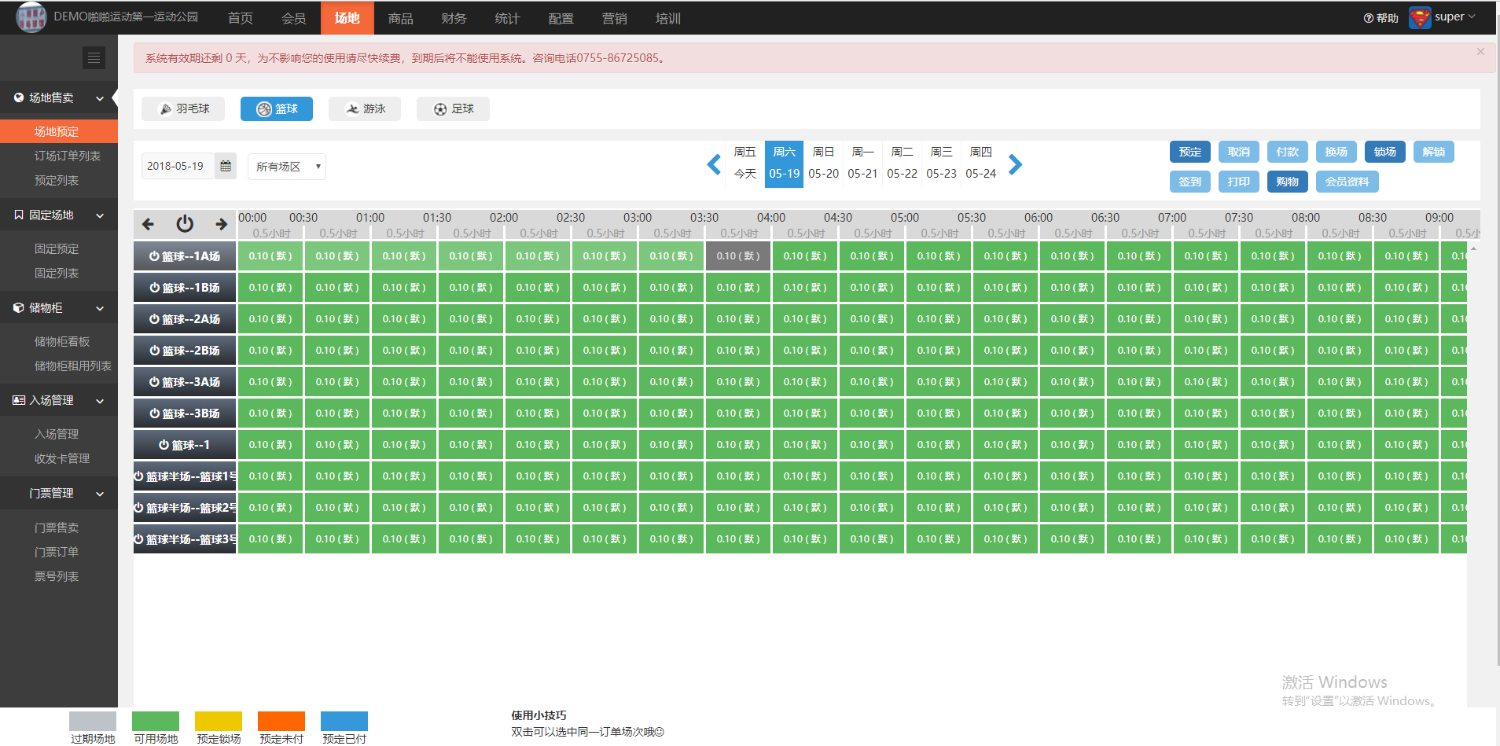Toggle the 篮球--2A场 court row power button
The width and height of the screenshot is (1500, 746).
(155, 319)
